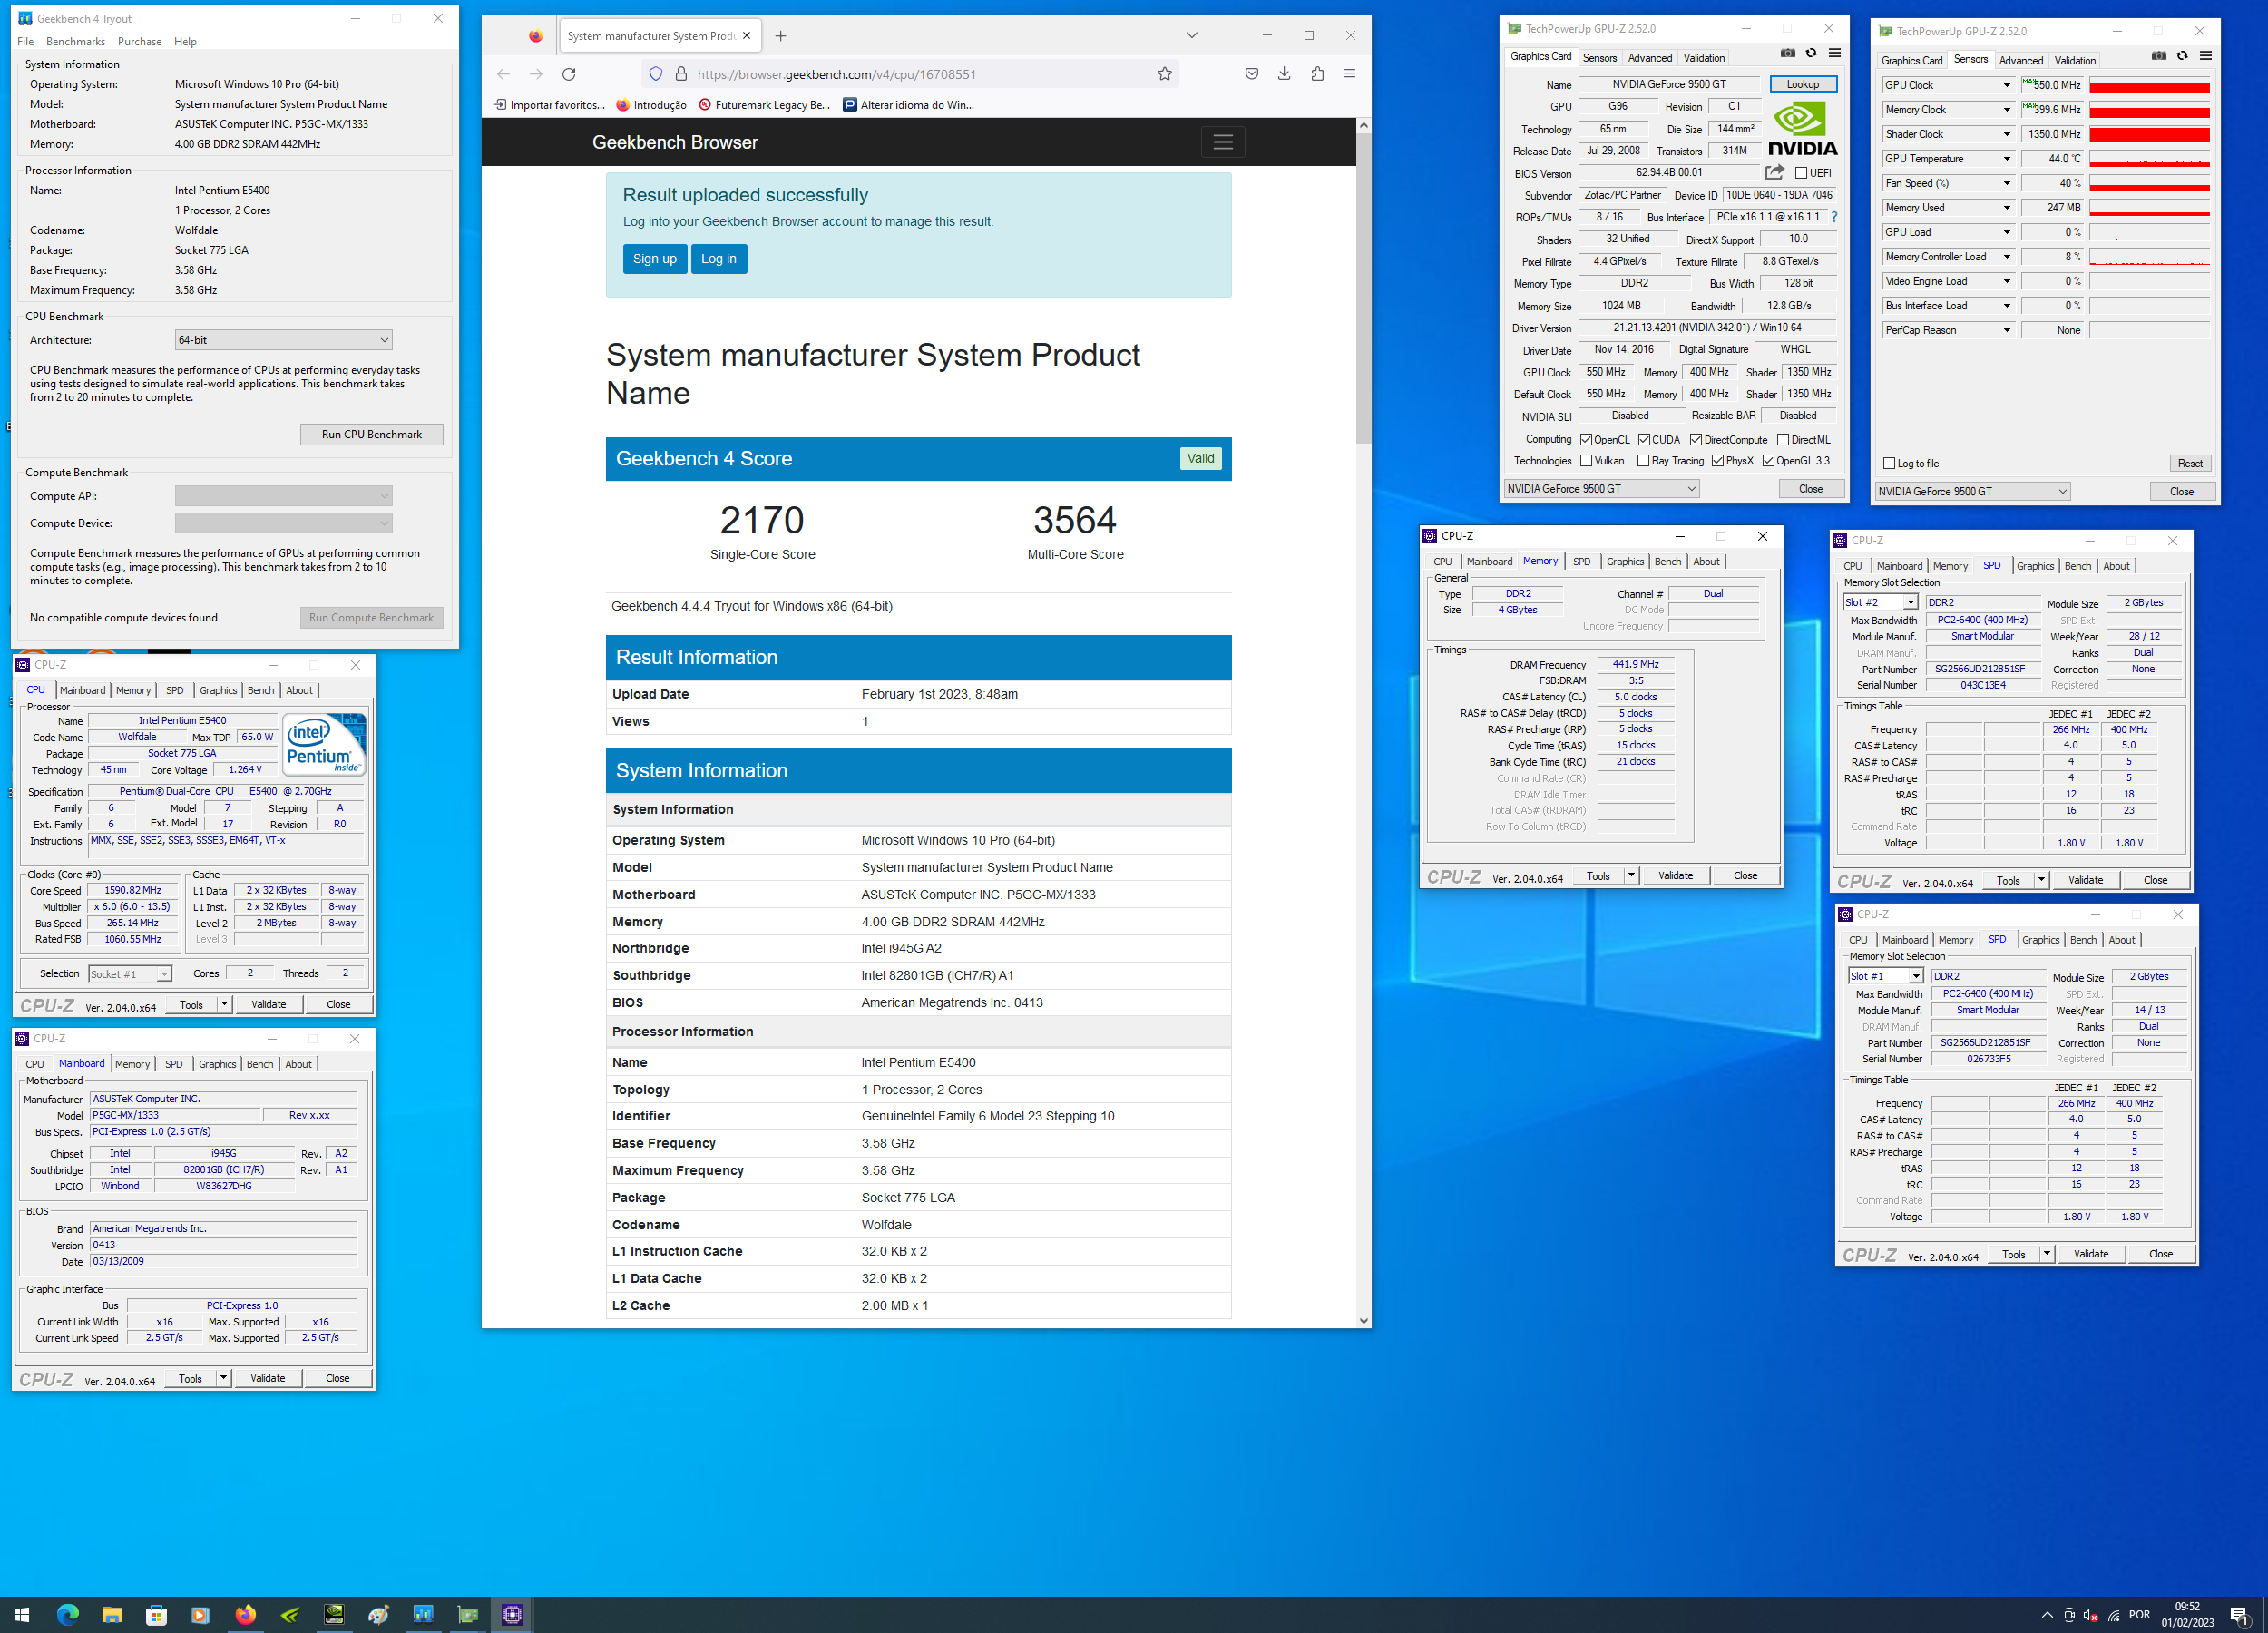This screenshot has height=1633, width=2268.
Task: Open GPU Temperature sensor dropdown arrow
Action: pyautogui.click(x=2006, y=159)
